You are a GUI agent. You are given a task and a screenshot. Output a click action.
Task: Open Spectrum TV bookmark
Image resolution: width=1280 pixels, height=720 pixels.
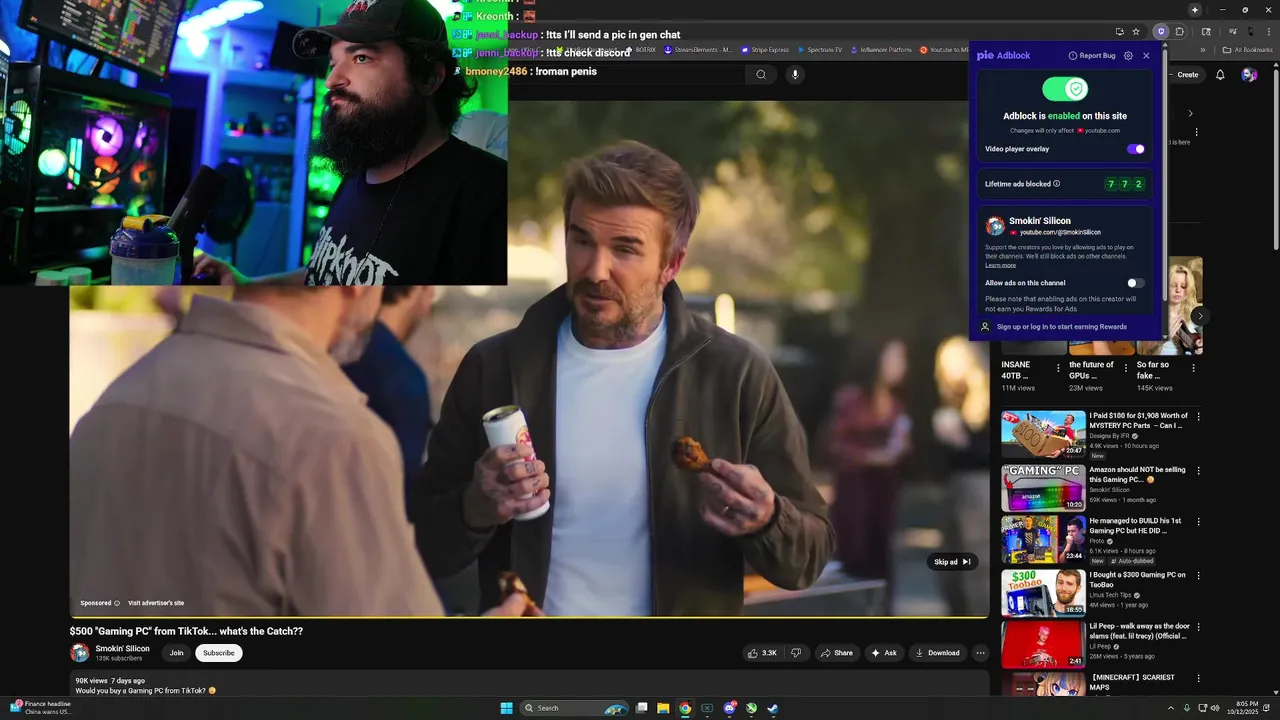819,49
